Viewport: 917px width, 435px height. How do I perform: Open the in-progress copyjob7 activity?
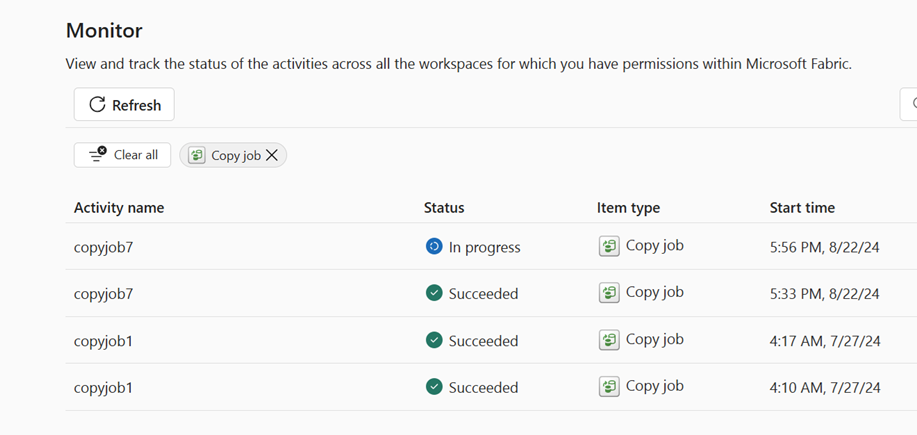[x=103, y=247]
